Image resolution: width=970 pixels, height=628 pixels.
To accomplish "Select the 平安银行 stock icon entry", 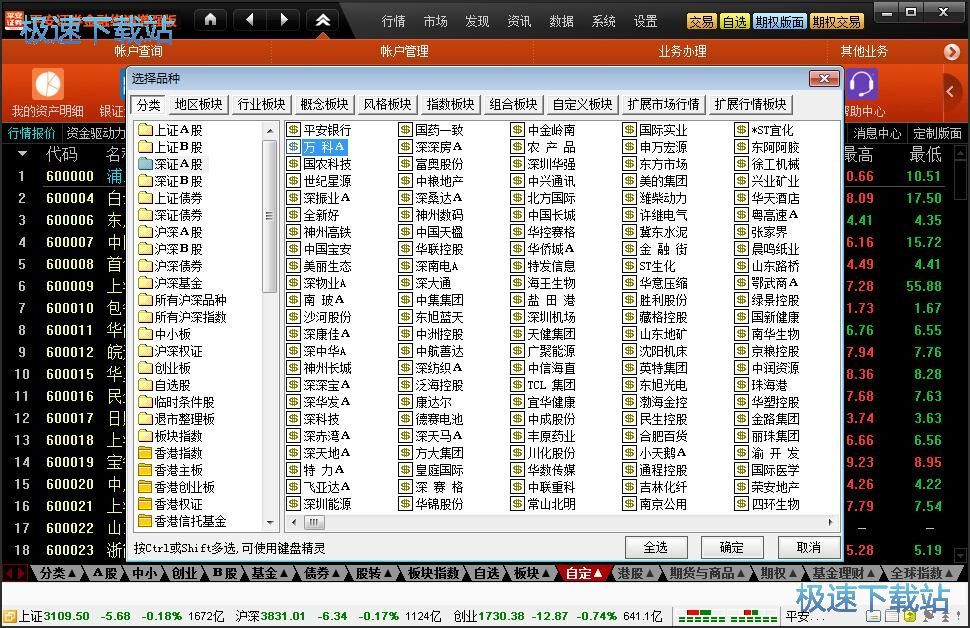I will click(294, 130).
